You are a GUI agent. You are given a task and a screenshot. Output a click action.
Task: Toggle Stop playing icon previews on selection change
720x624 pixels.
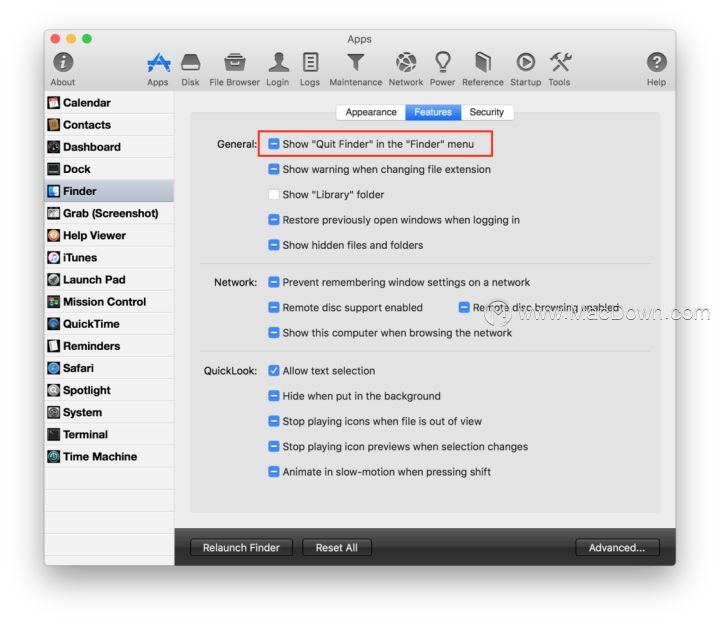274,446
